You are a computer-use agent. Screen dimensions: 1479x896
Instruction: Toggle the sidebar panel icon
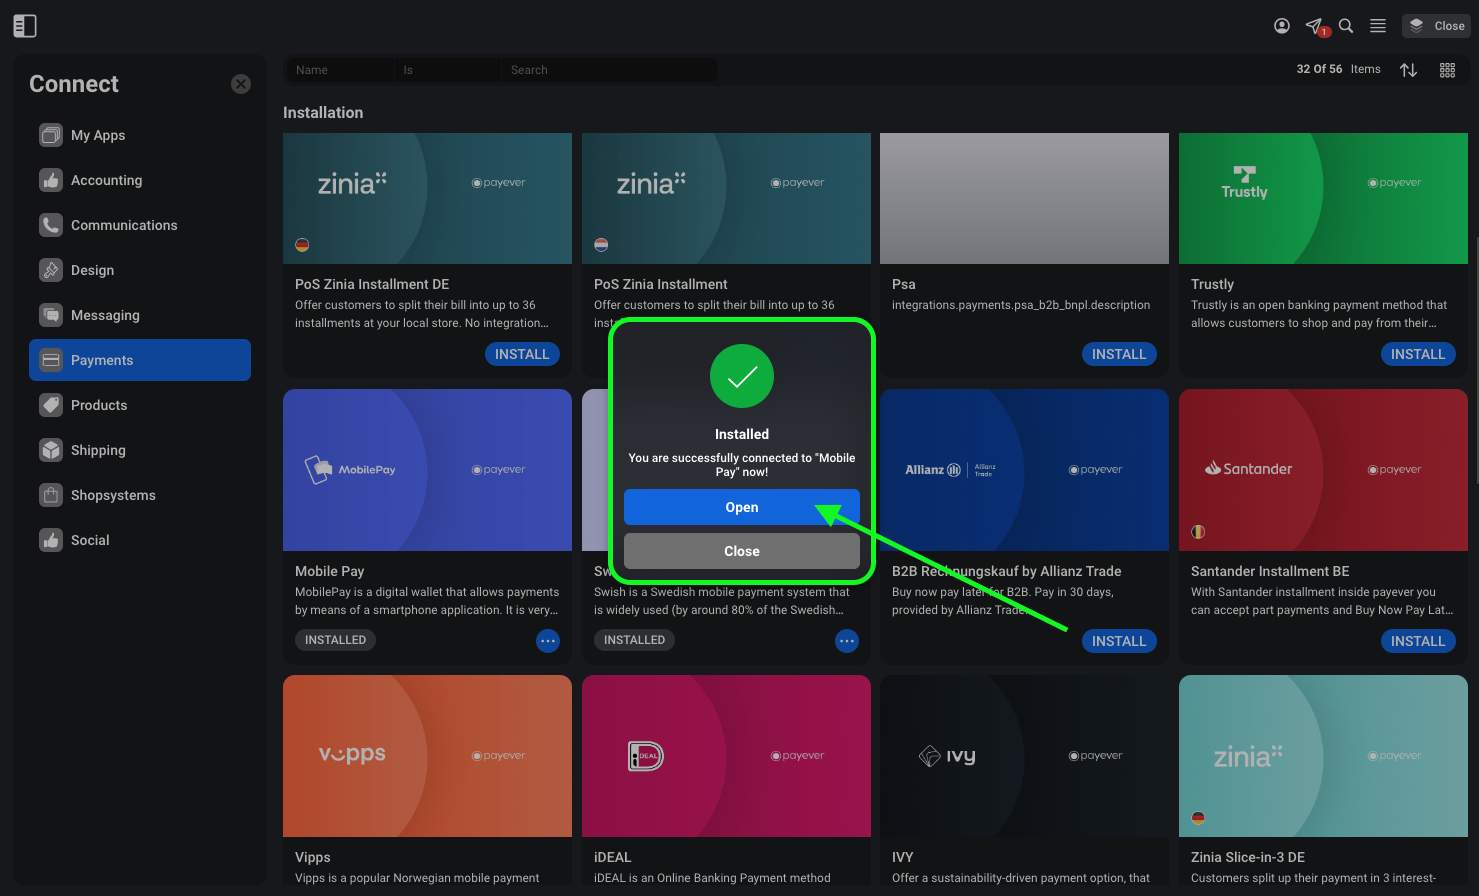point(25,26)
